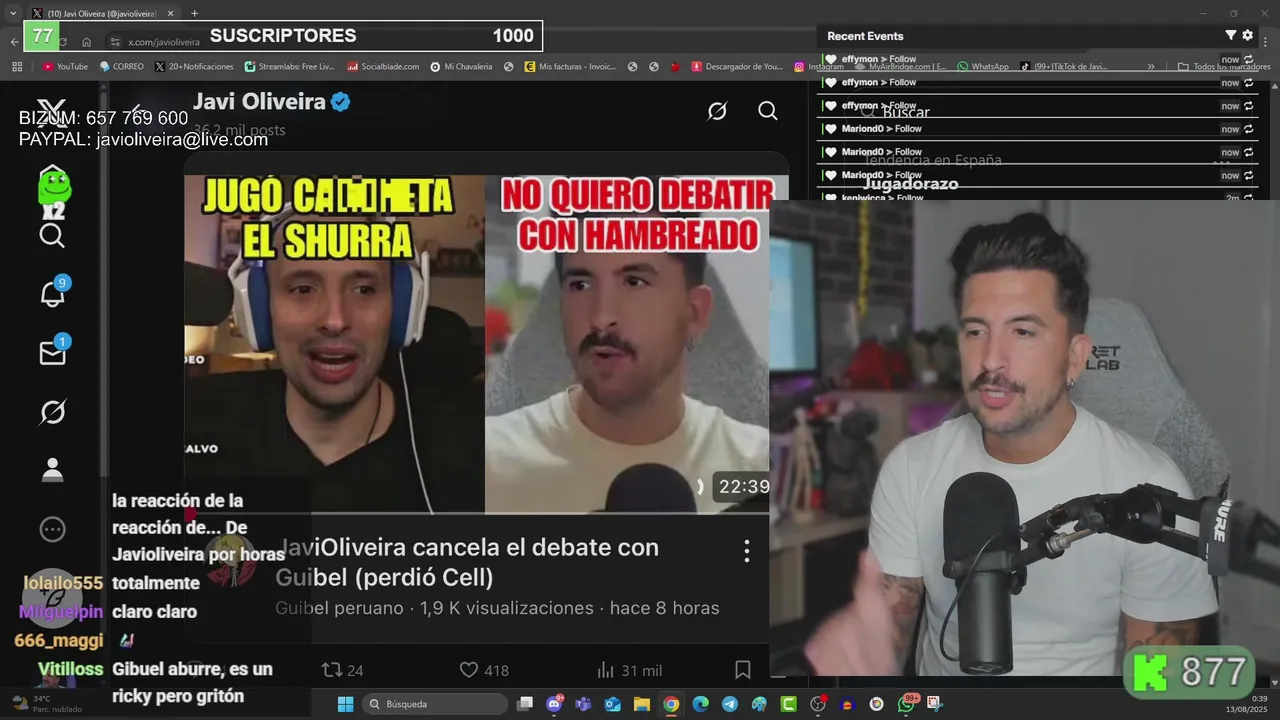This screenshot has width=1280, height=720.
Task: Focus the address bar showing x.com/javioliveira
Action: click(x=165, y=42)
